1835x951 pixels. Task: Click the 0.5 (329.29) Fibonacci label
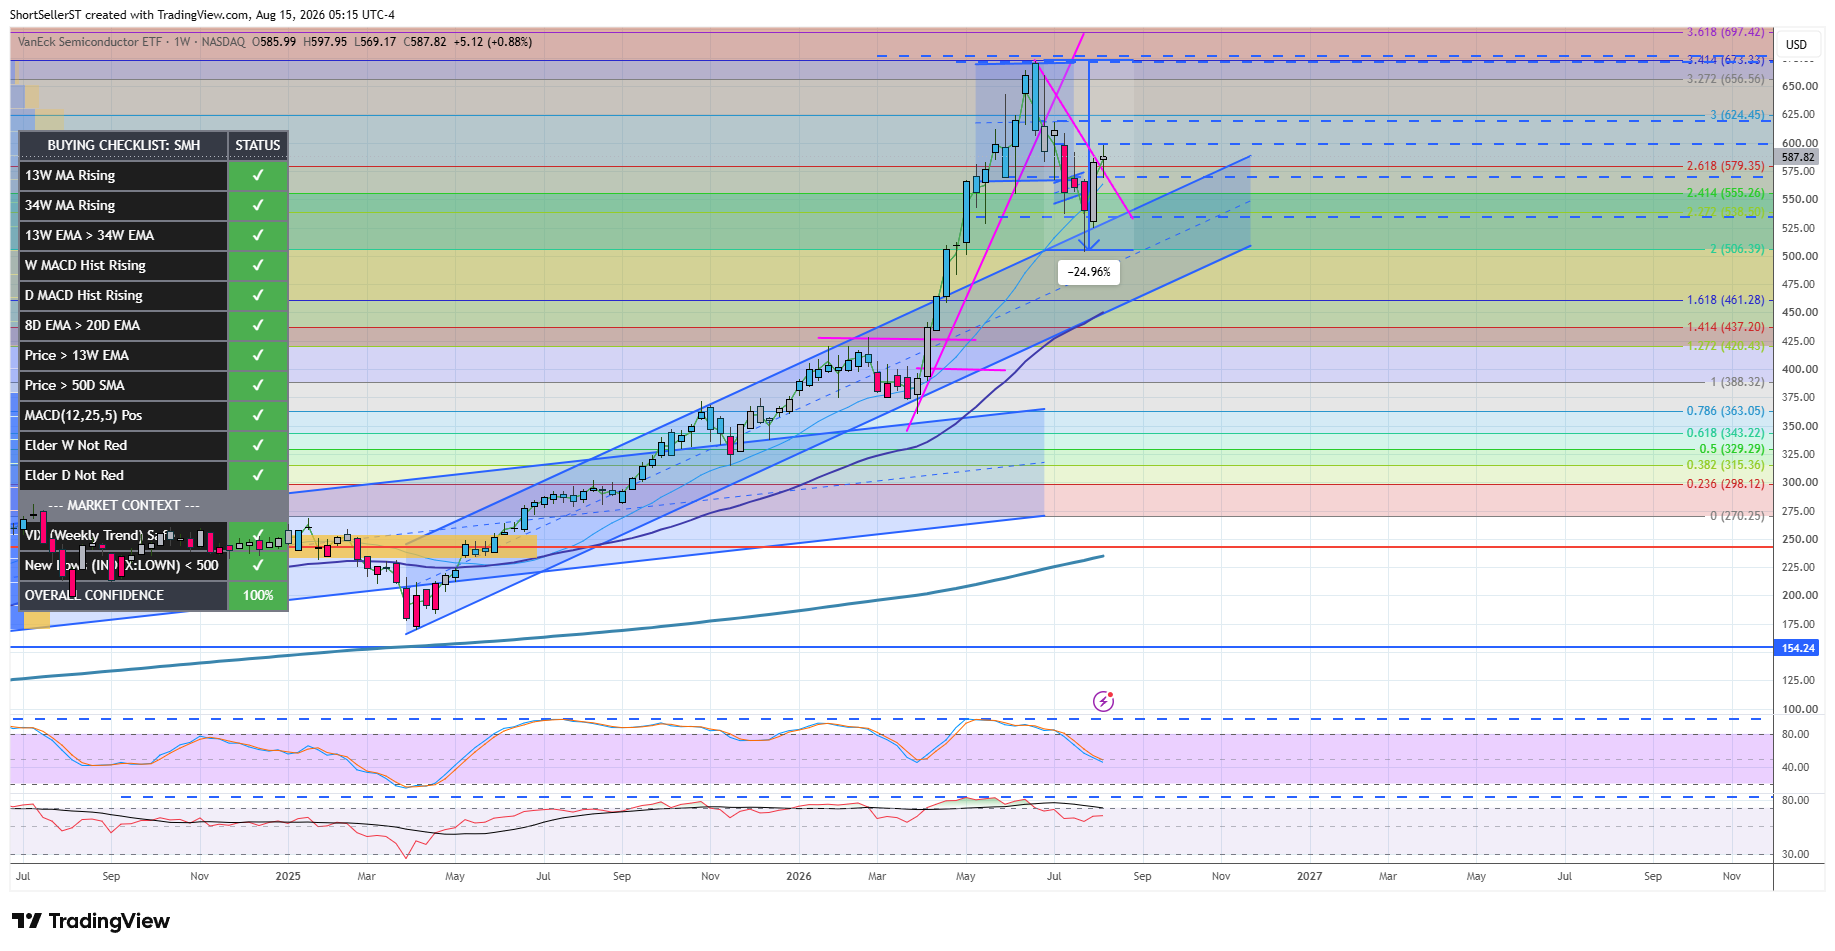[x=1732, y=449]
